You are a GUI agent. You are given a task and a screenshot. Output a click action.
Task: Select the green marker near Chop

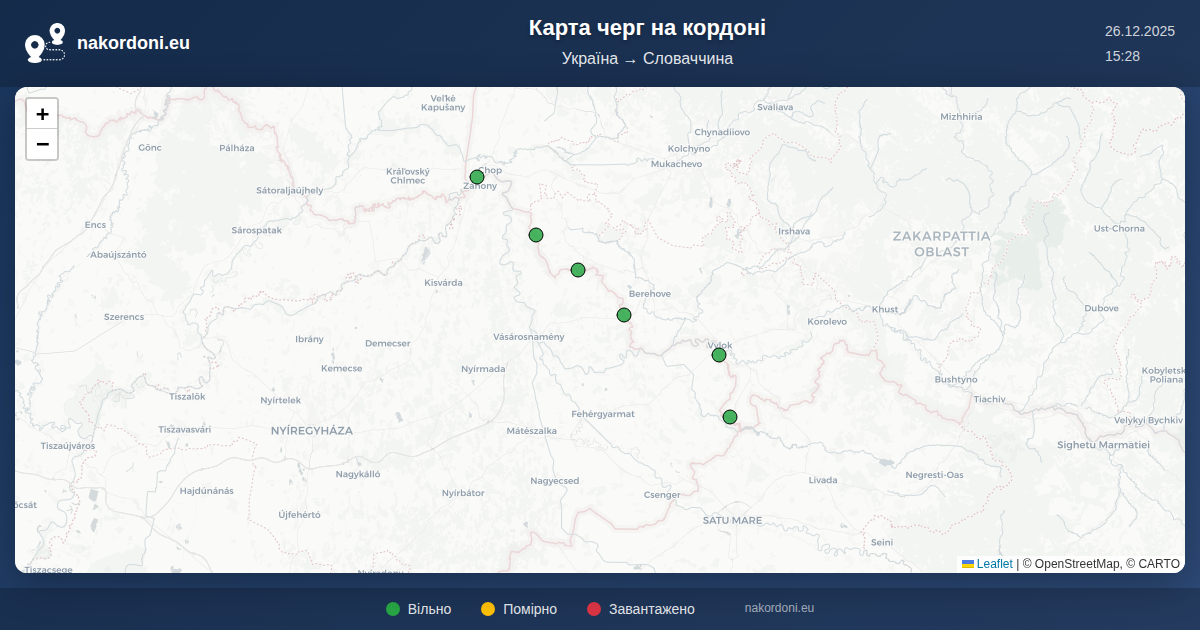click(x=477, y=177)
